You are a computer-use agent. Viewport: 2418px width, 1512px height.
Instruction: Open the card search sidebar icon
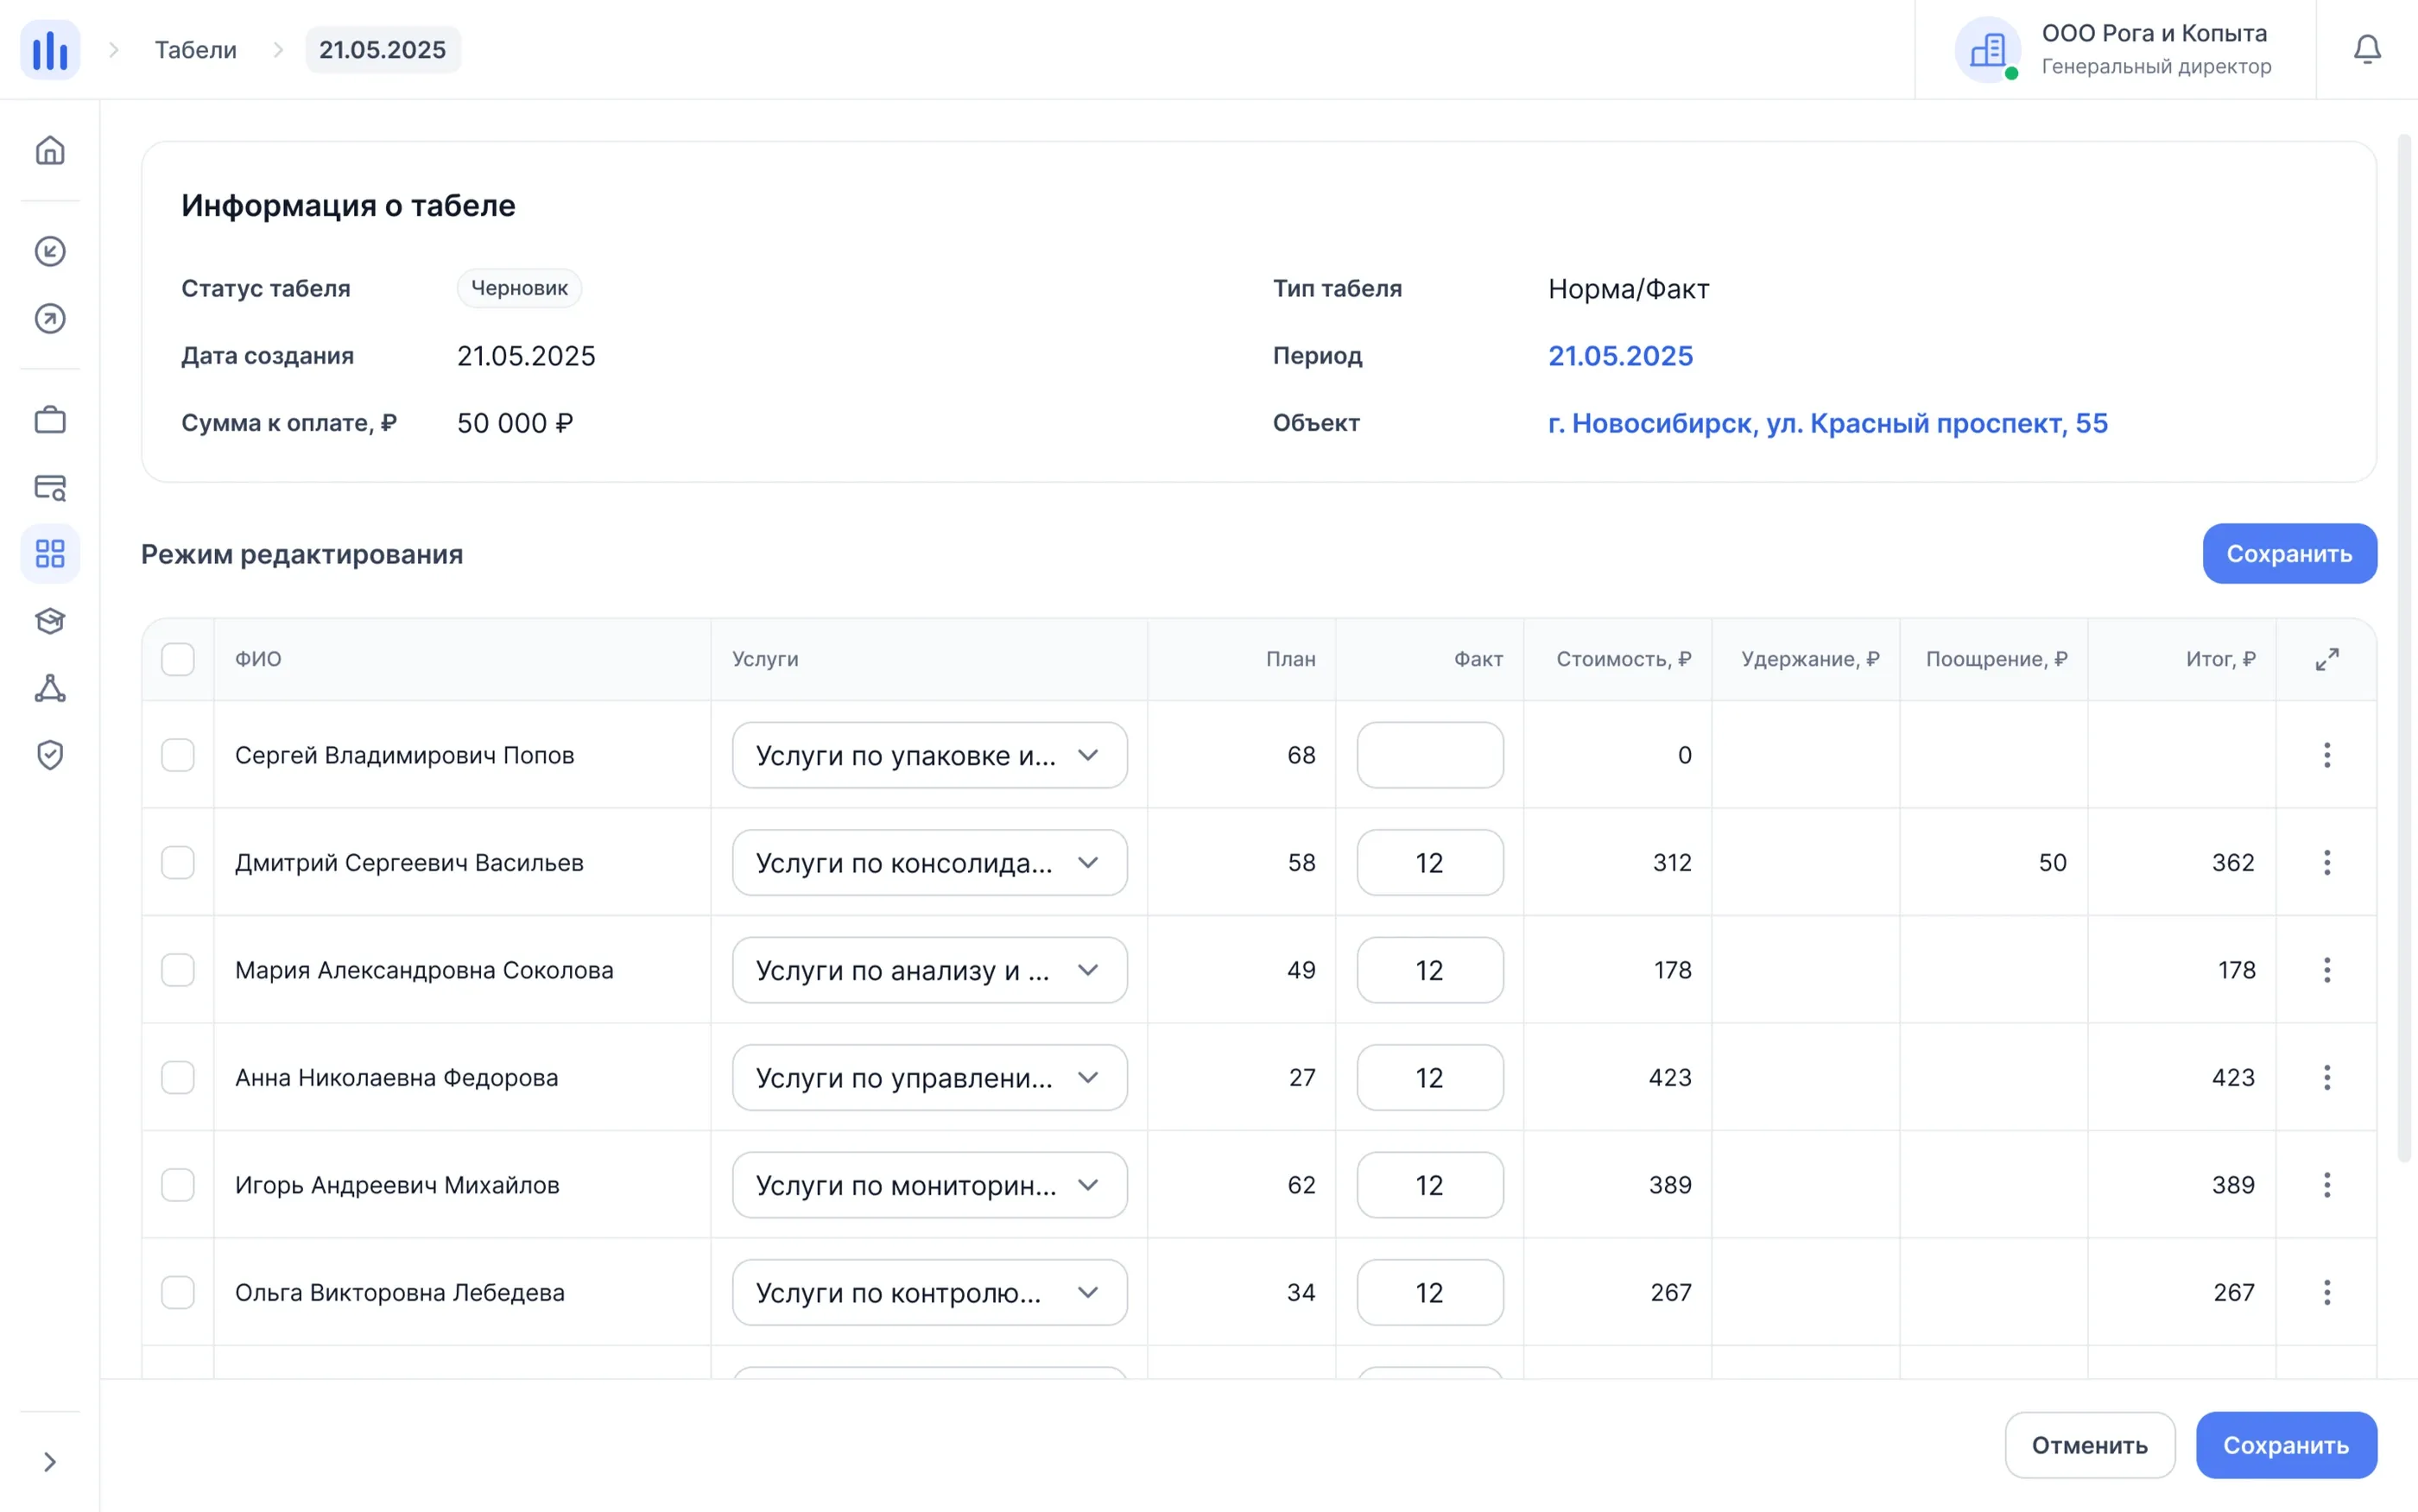[x=50, y=487]
